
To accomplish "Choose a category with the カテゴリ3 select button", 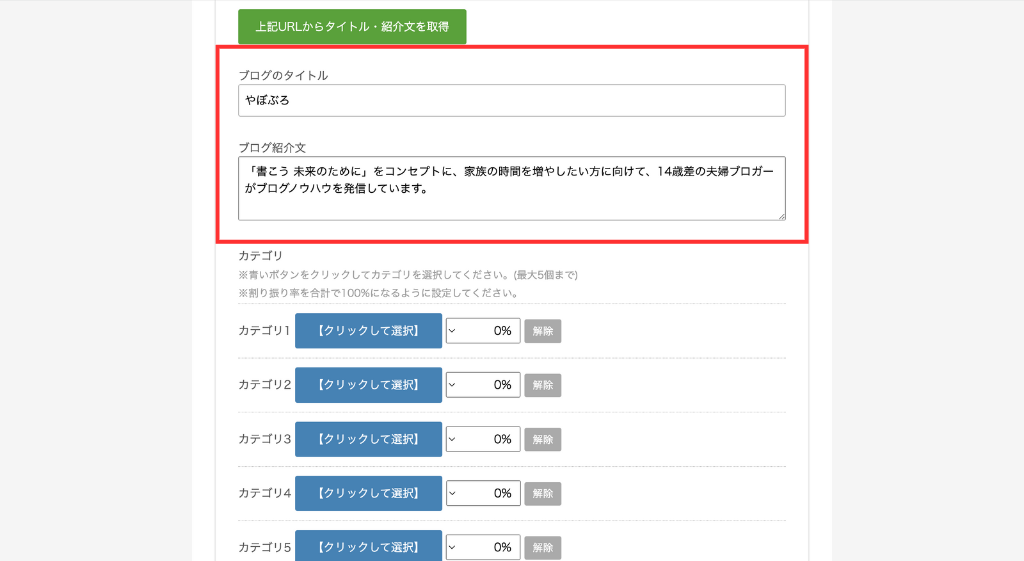I will [368, 439].
